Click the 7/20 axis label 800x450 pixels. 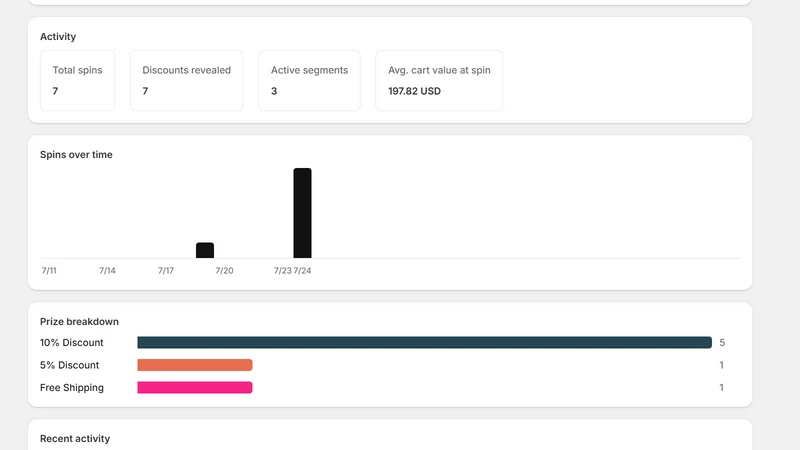pos(224,270)
